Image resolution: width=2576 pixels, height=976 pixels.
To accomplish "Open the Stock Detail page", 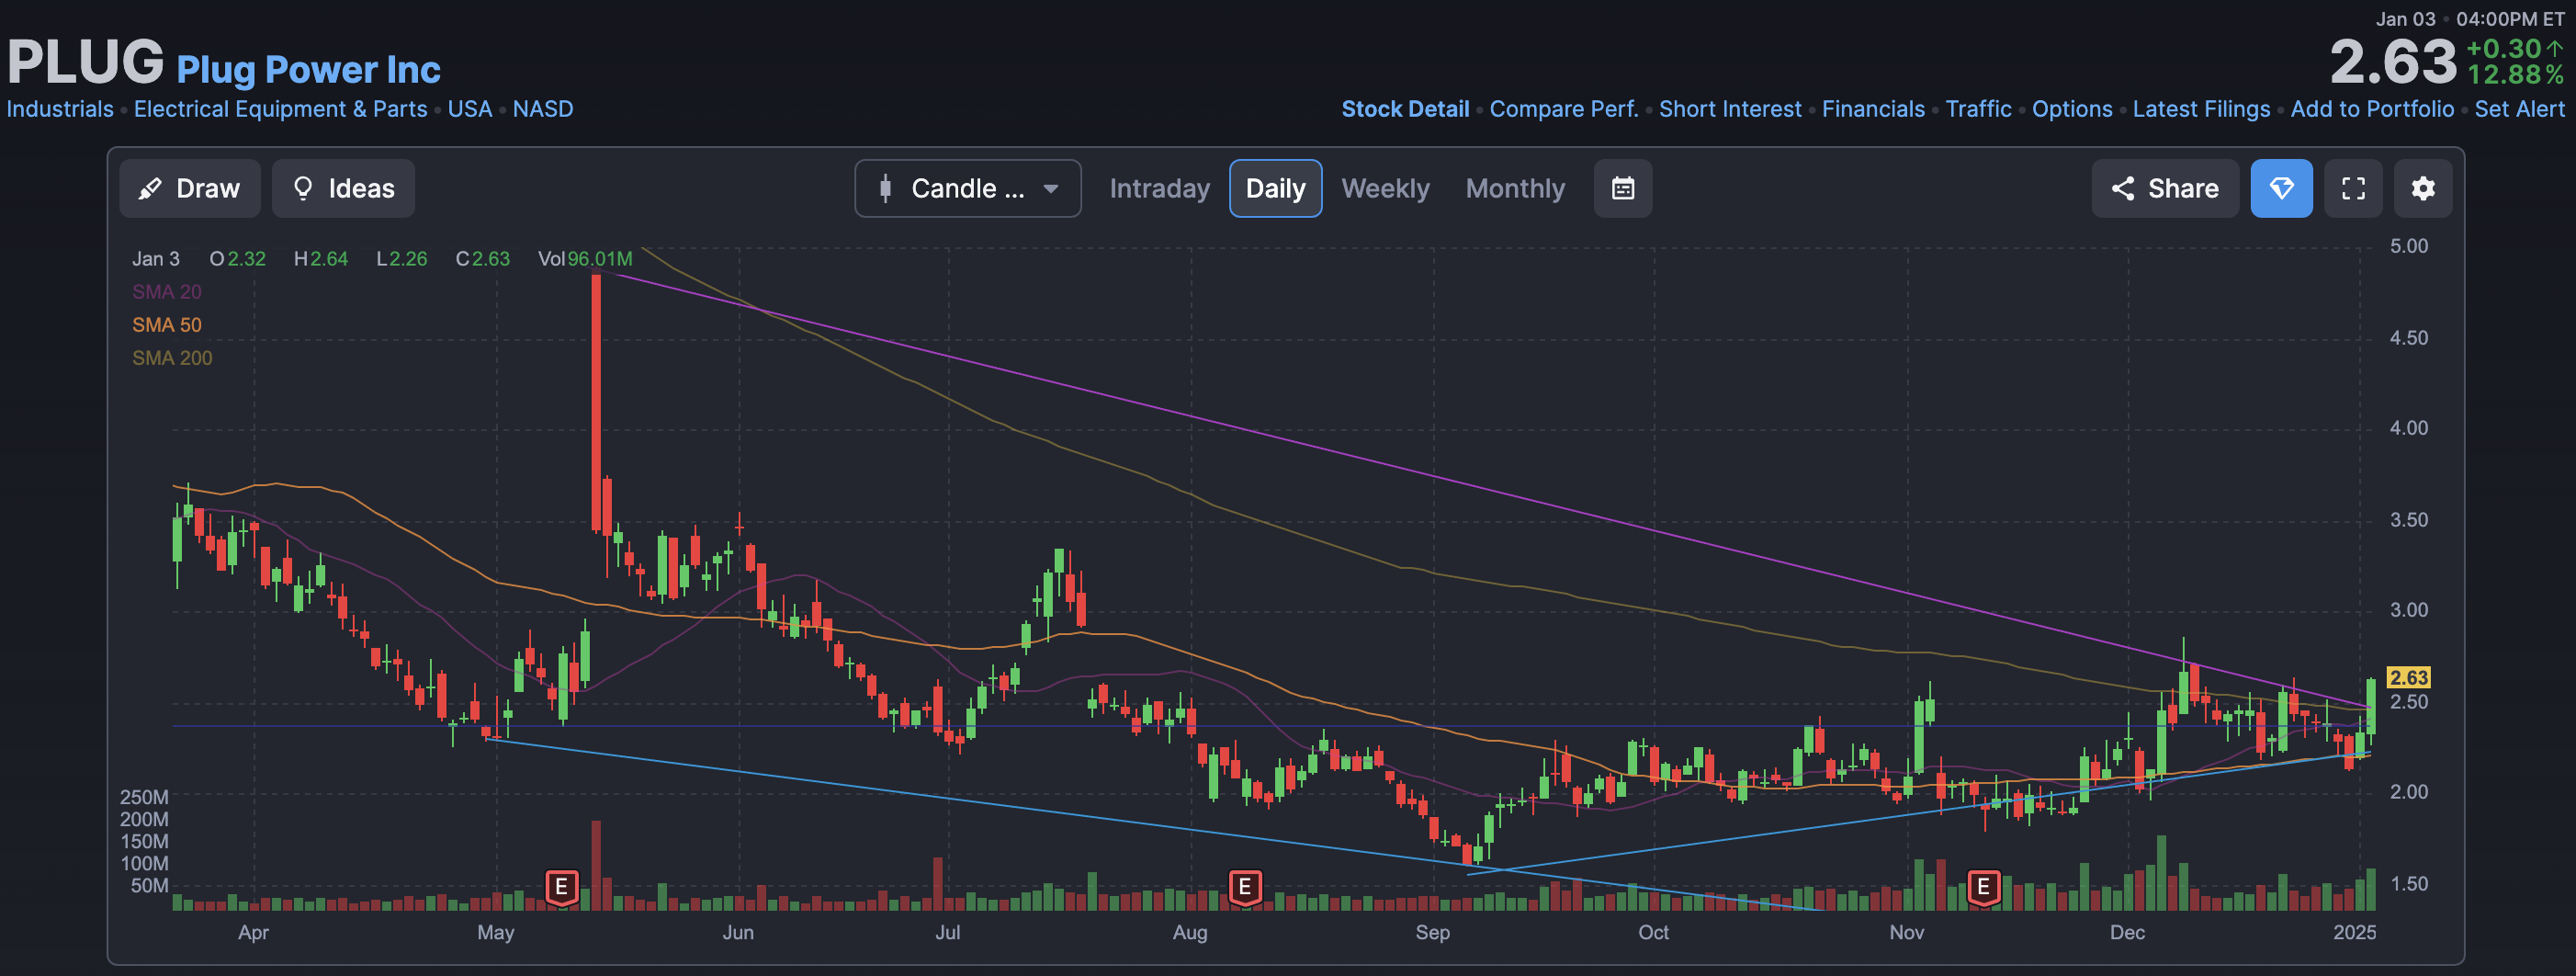I will point(1405,109).
